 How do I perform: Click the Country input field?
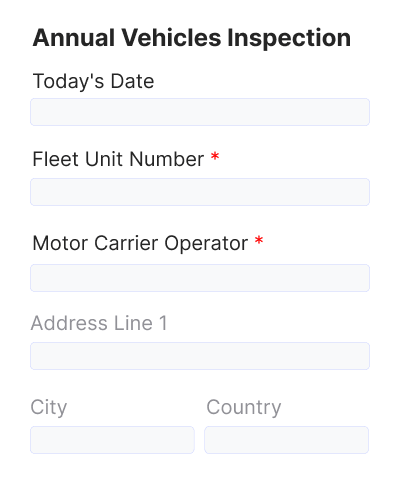point(287,440)
